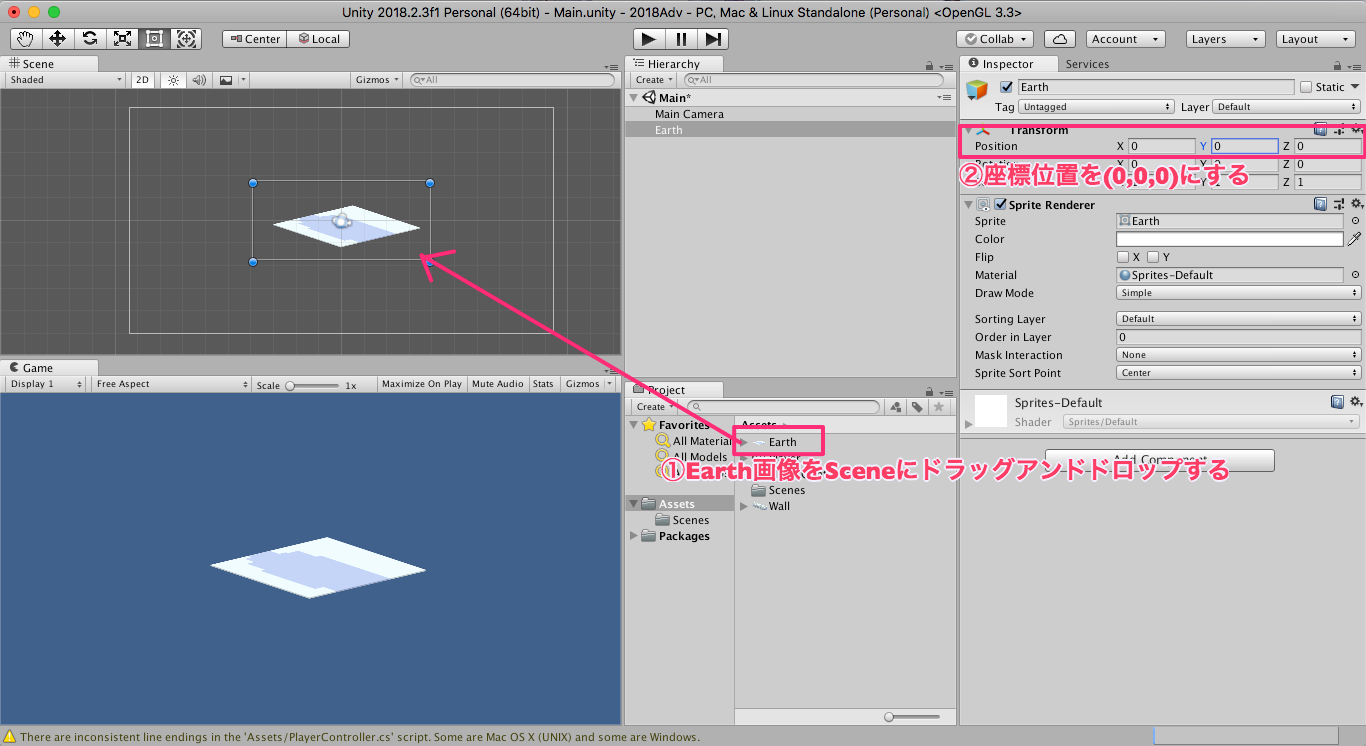Screen dimensions: 1366x746
Task: Open the Free Aspect dropdown
Action: tap(171, 384)
